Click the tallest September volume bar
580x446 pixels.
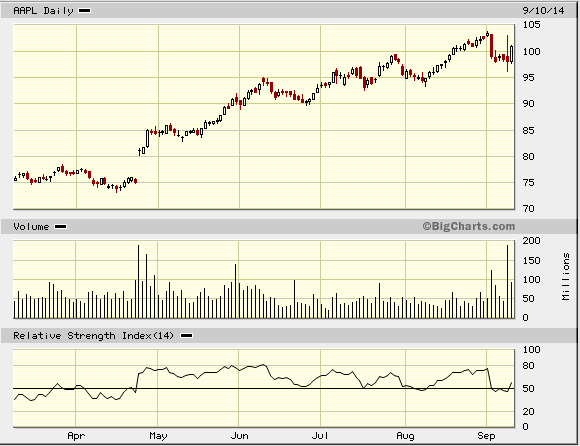click(508, 281)
